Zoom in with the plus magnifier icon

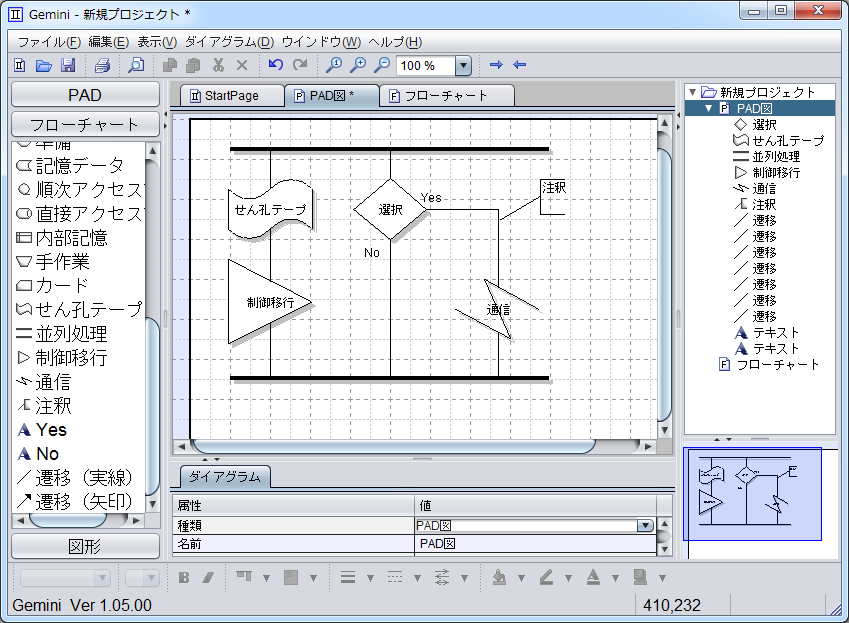(x=358, y=65)
